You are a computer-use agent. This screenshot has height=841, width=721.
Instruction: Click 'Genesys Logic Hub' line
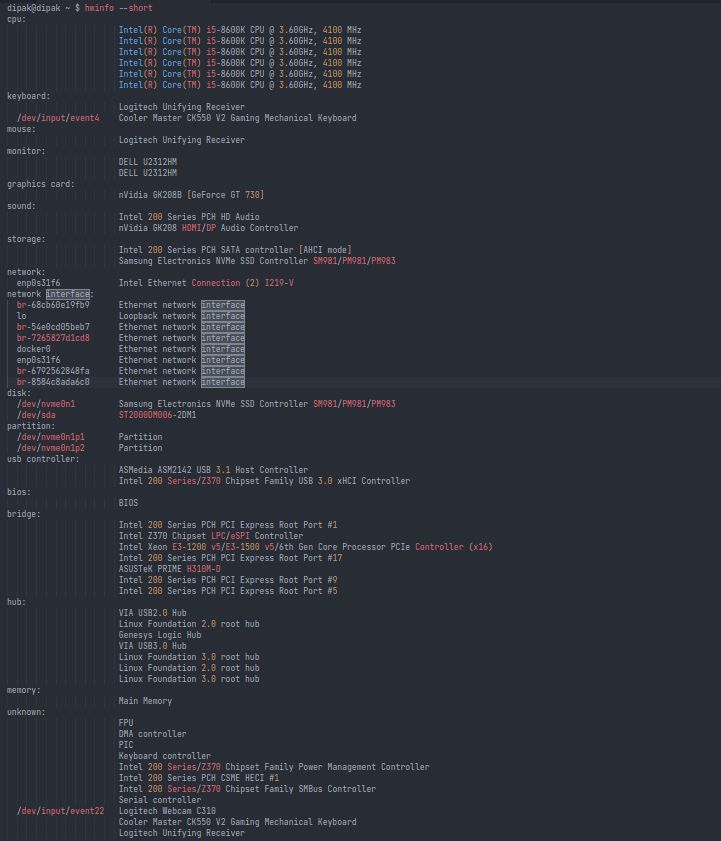pos(160,635)
